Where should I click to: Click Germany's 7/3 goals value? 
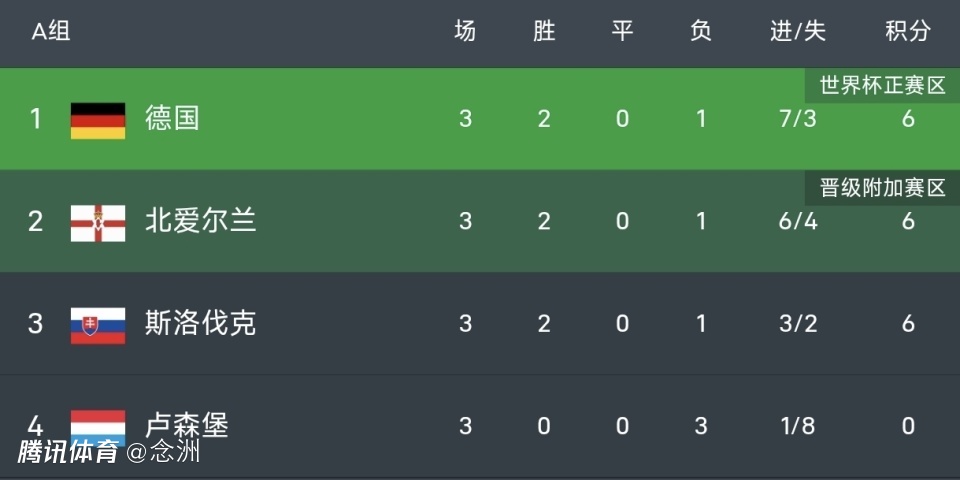click(x=797, y=119)
